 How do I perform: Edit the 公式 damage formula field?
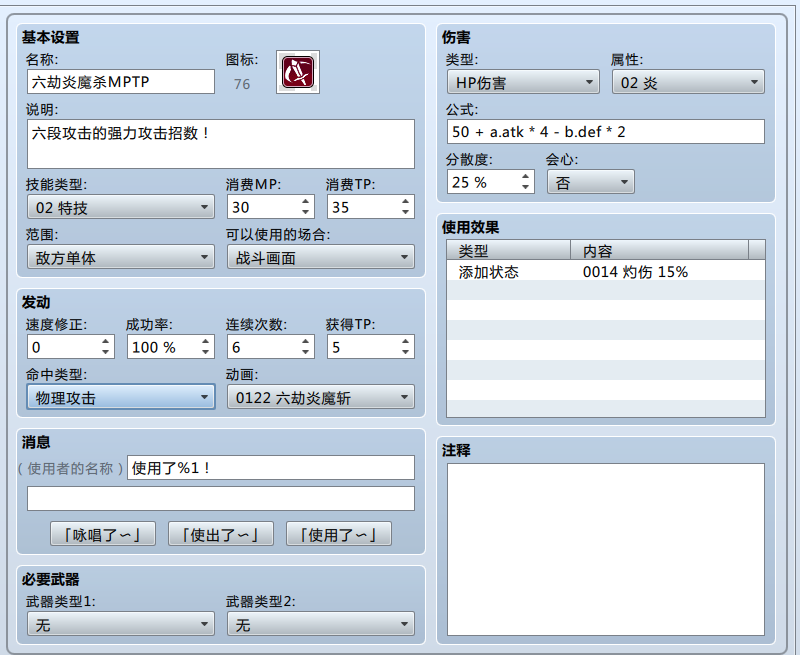pyautogui.click(x=606, y=132)
